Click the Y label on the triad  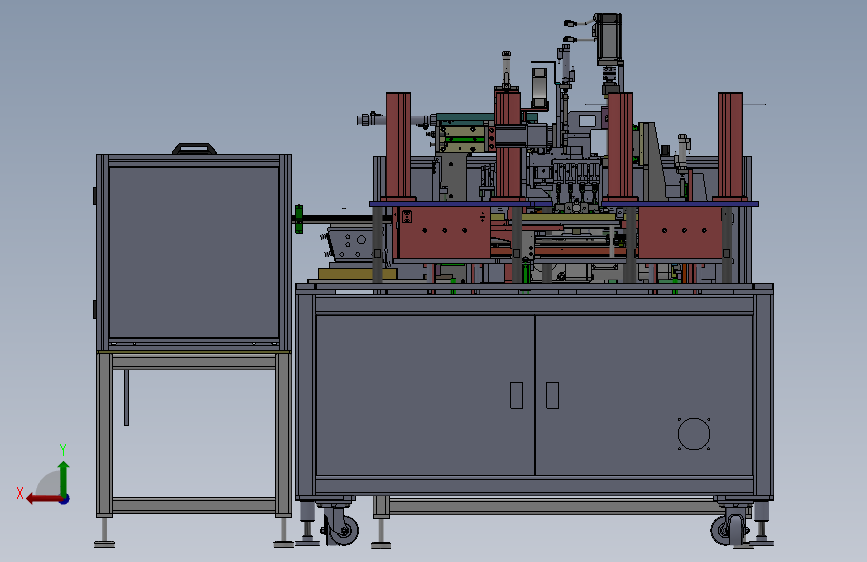point(63,450)
